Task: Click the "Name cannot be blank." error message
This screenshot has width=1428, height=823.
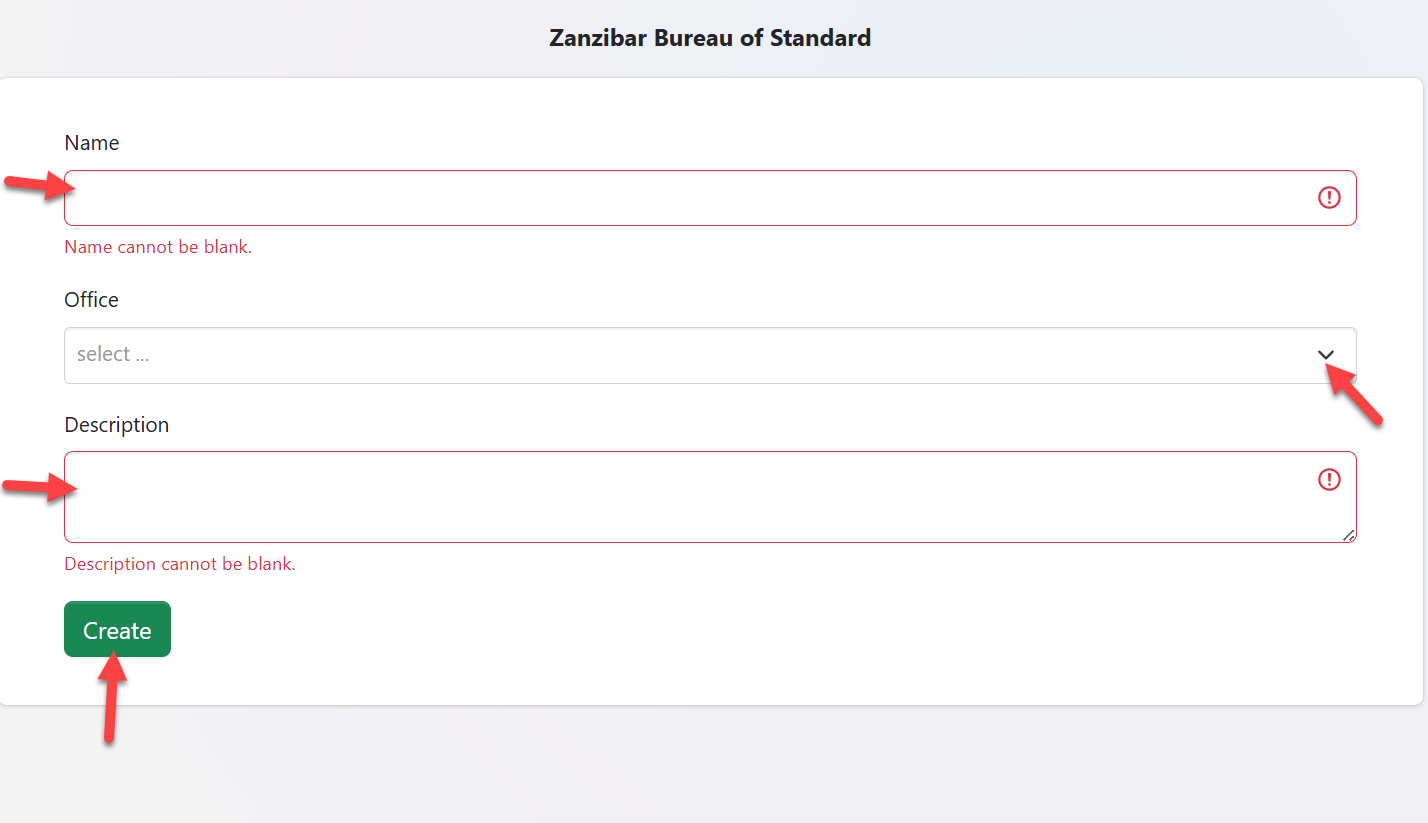Action: [x=158, y=247]
